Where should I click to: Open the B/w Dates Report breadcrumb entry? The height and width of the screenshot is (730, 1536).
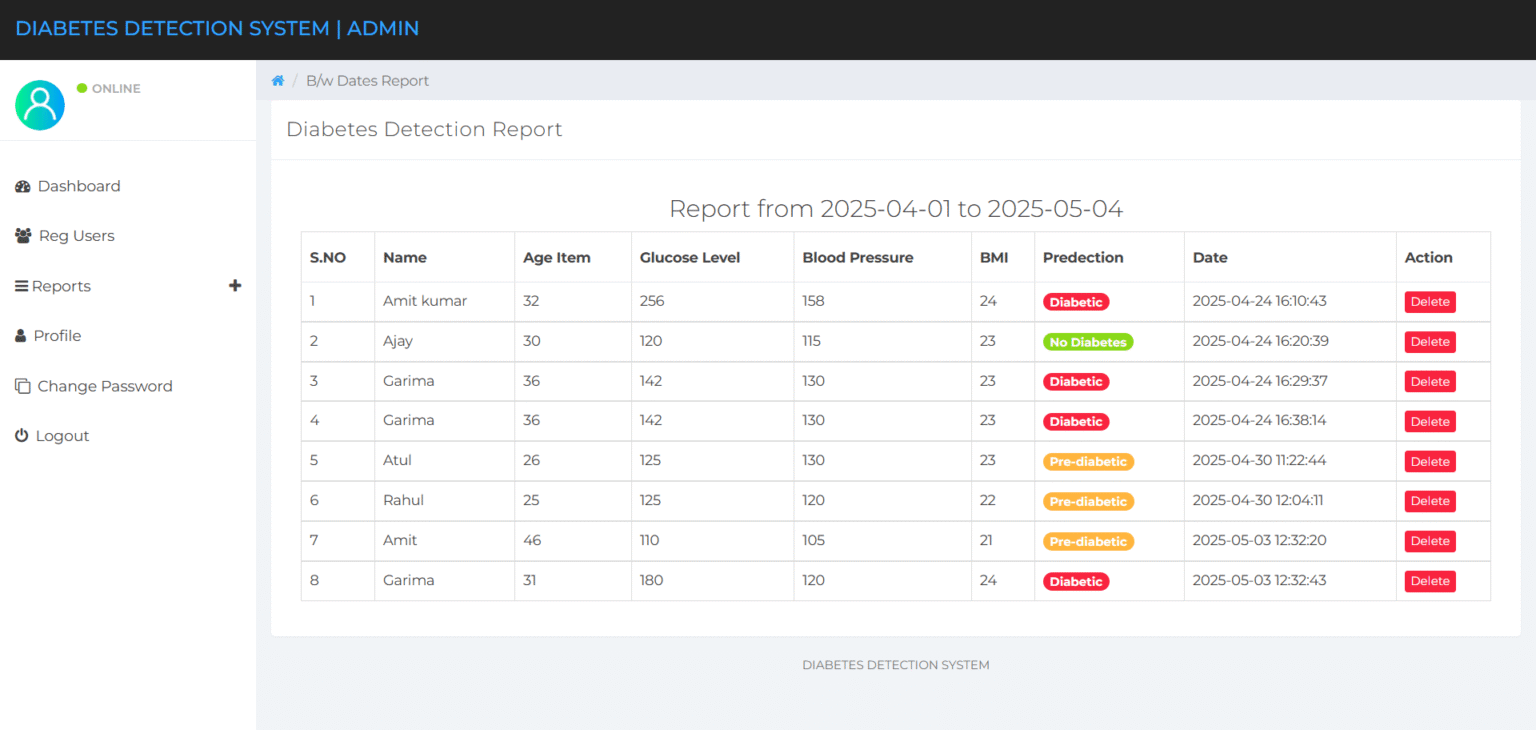pos(368,80)
